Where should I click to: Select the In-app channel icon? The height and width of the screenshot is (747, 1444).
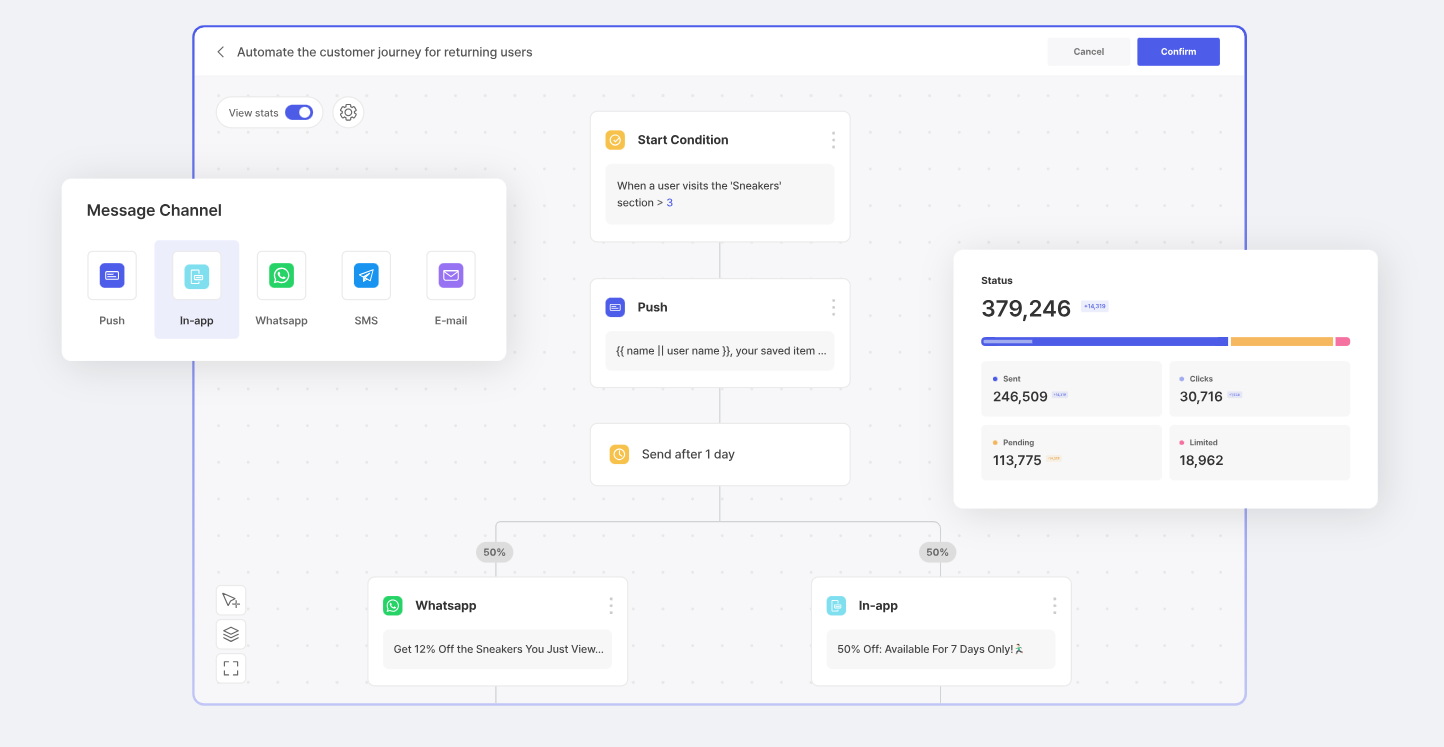(x=196, y=275)
